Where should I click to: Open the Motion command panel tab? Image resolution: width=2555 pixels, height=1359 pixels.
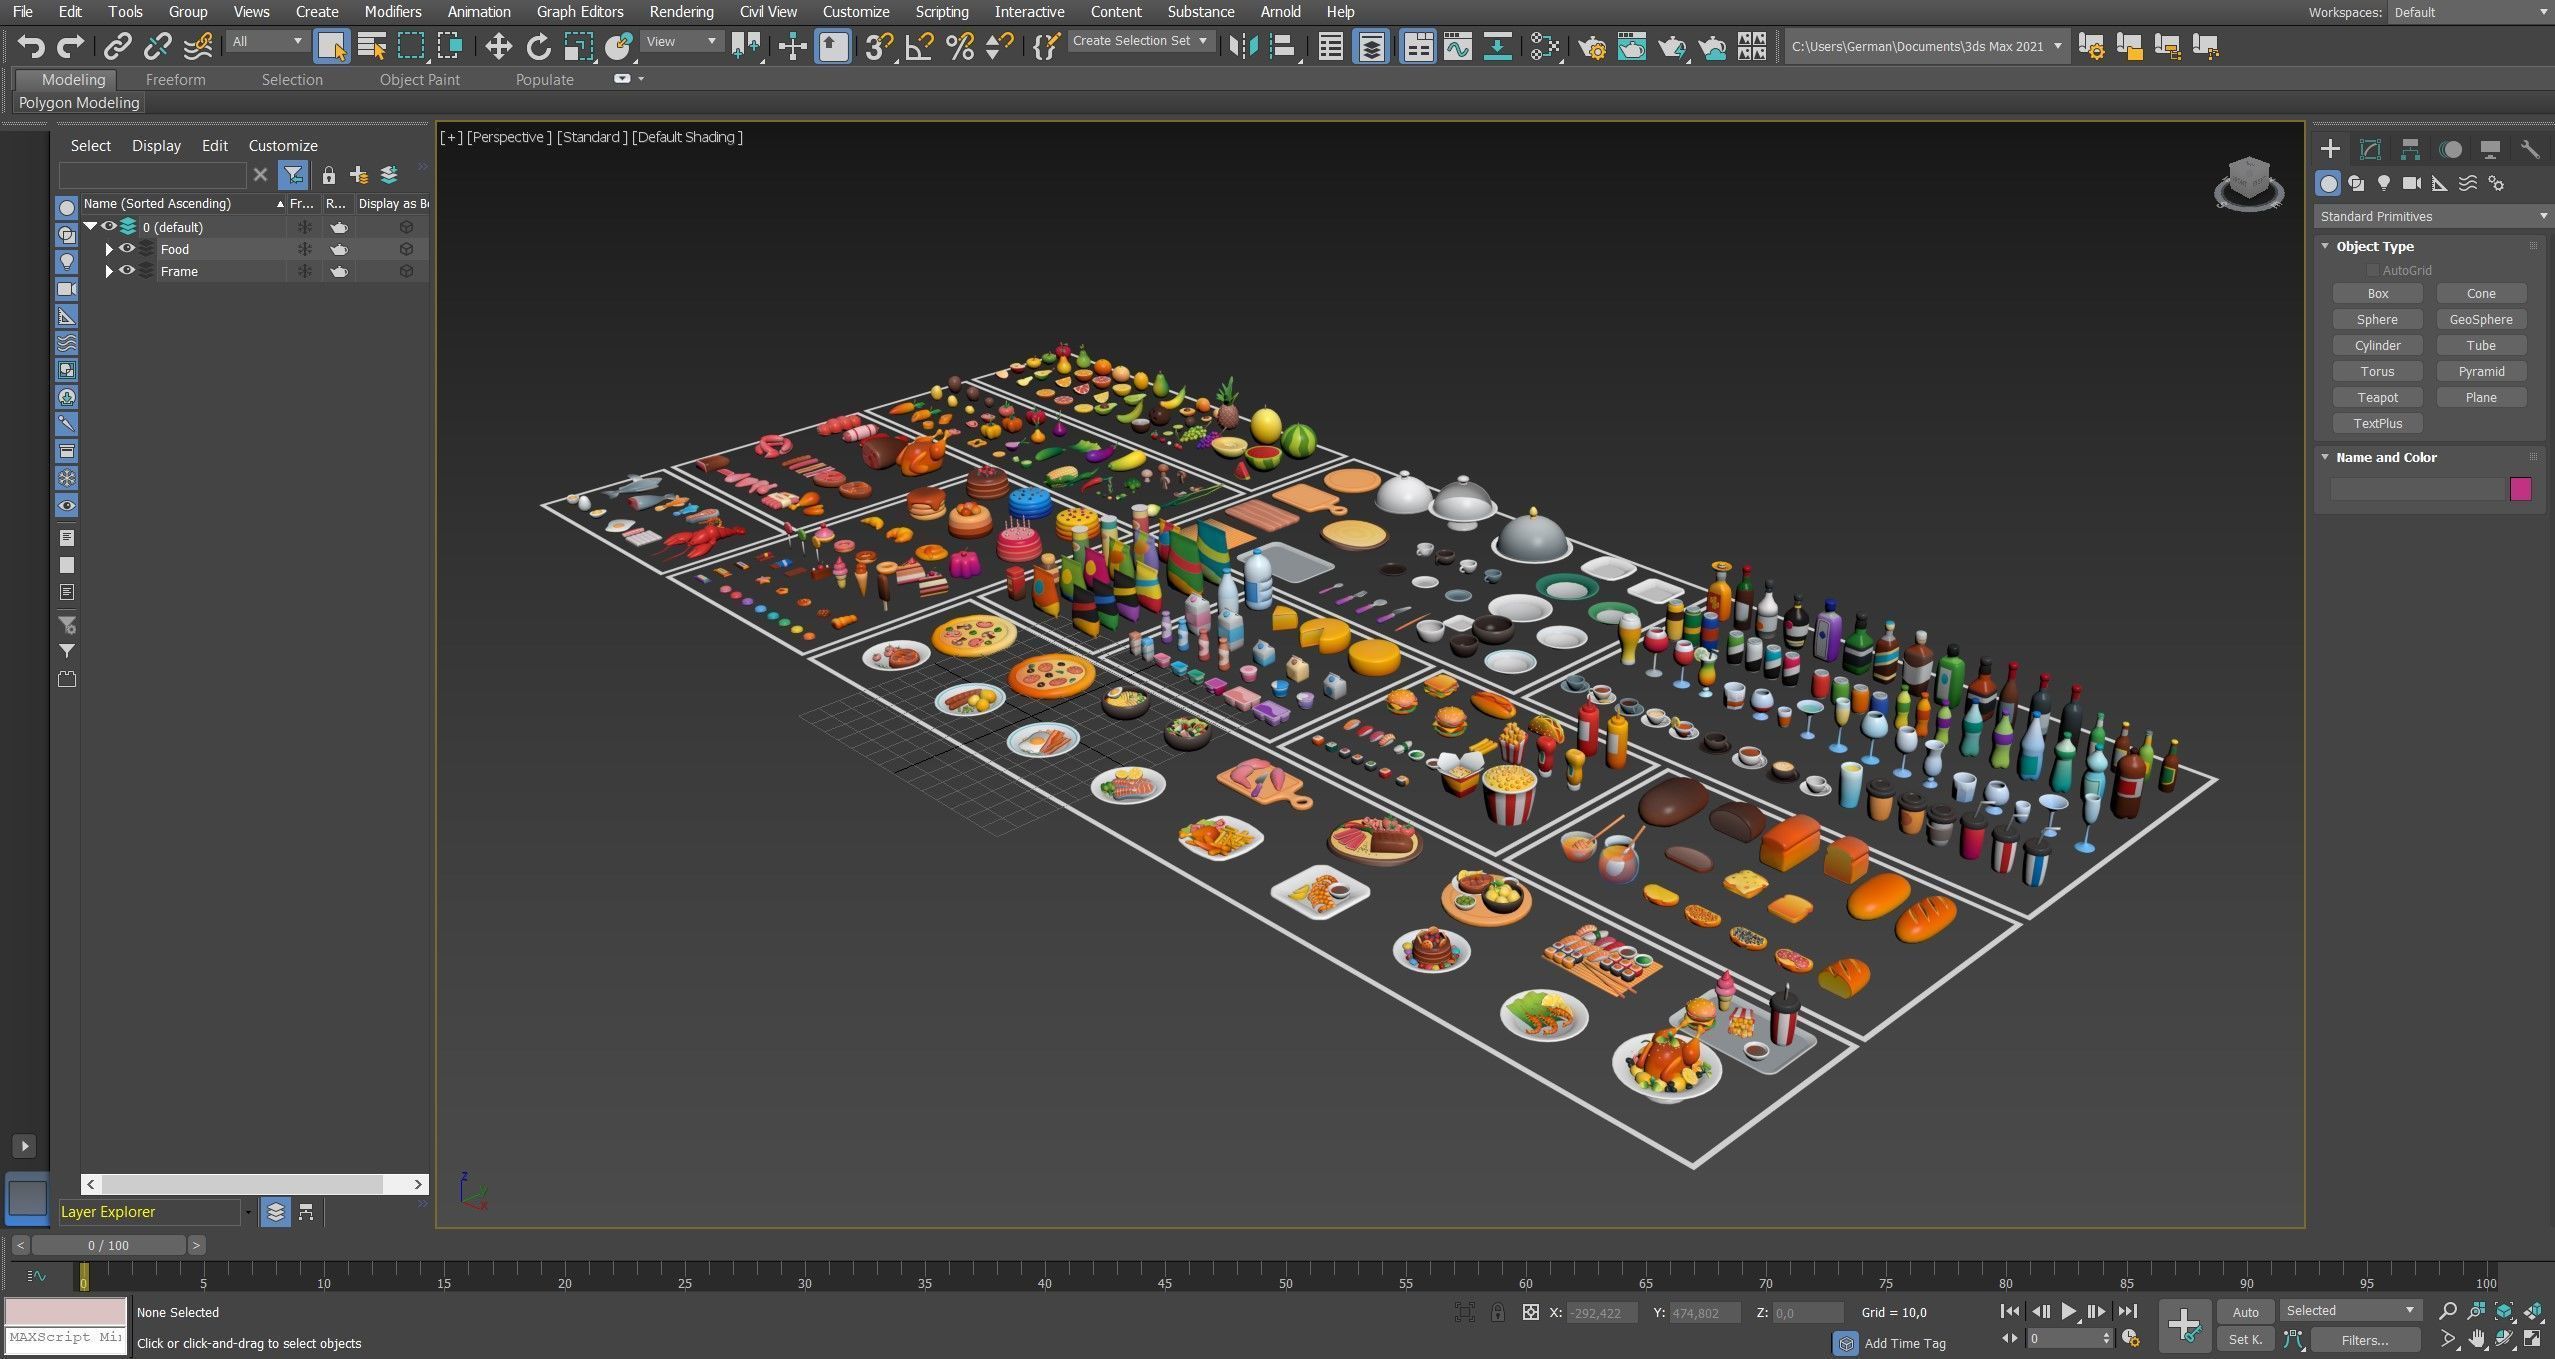(2450, 149)
